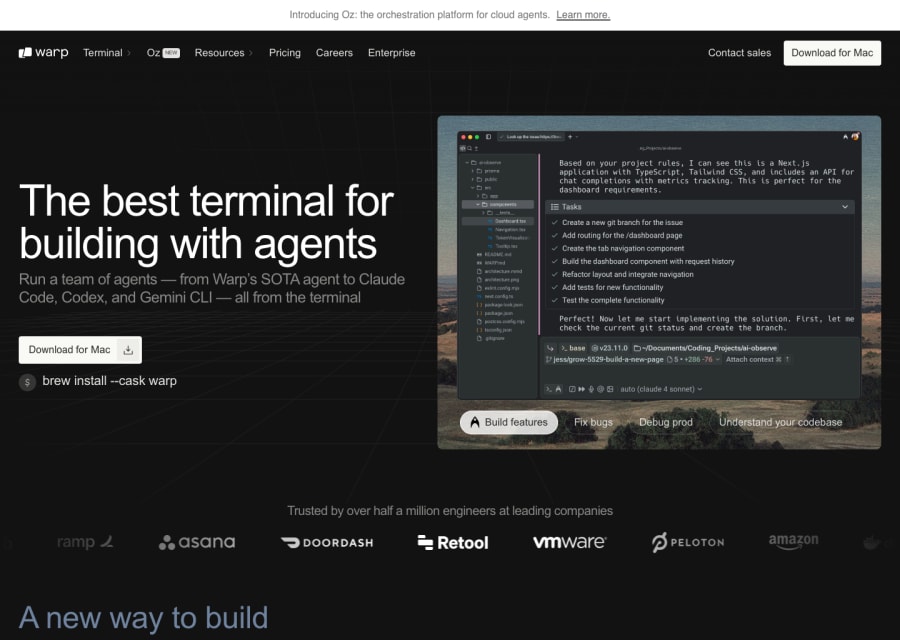This screenshot has height=640, width=900.
Task: Expand the public folder in file tree
Action: coord(472,179)
